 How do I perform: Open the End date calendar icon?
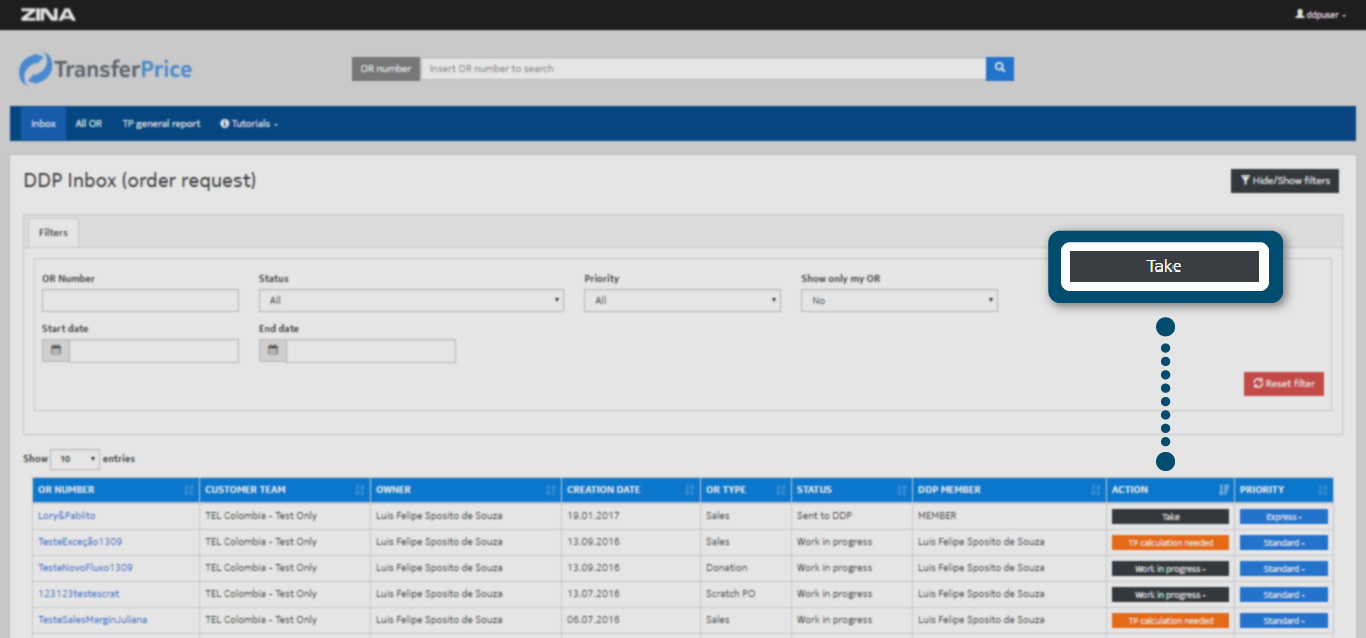[273, 351]
